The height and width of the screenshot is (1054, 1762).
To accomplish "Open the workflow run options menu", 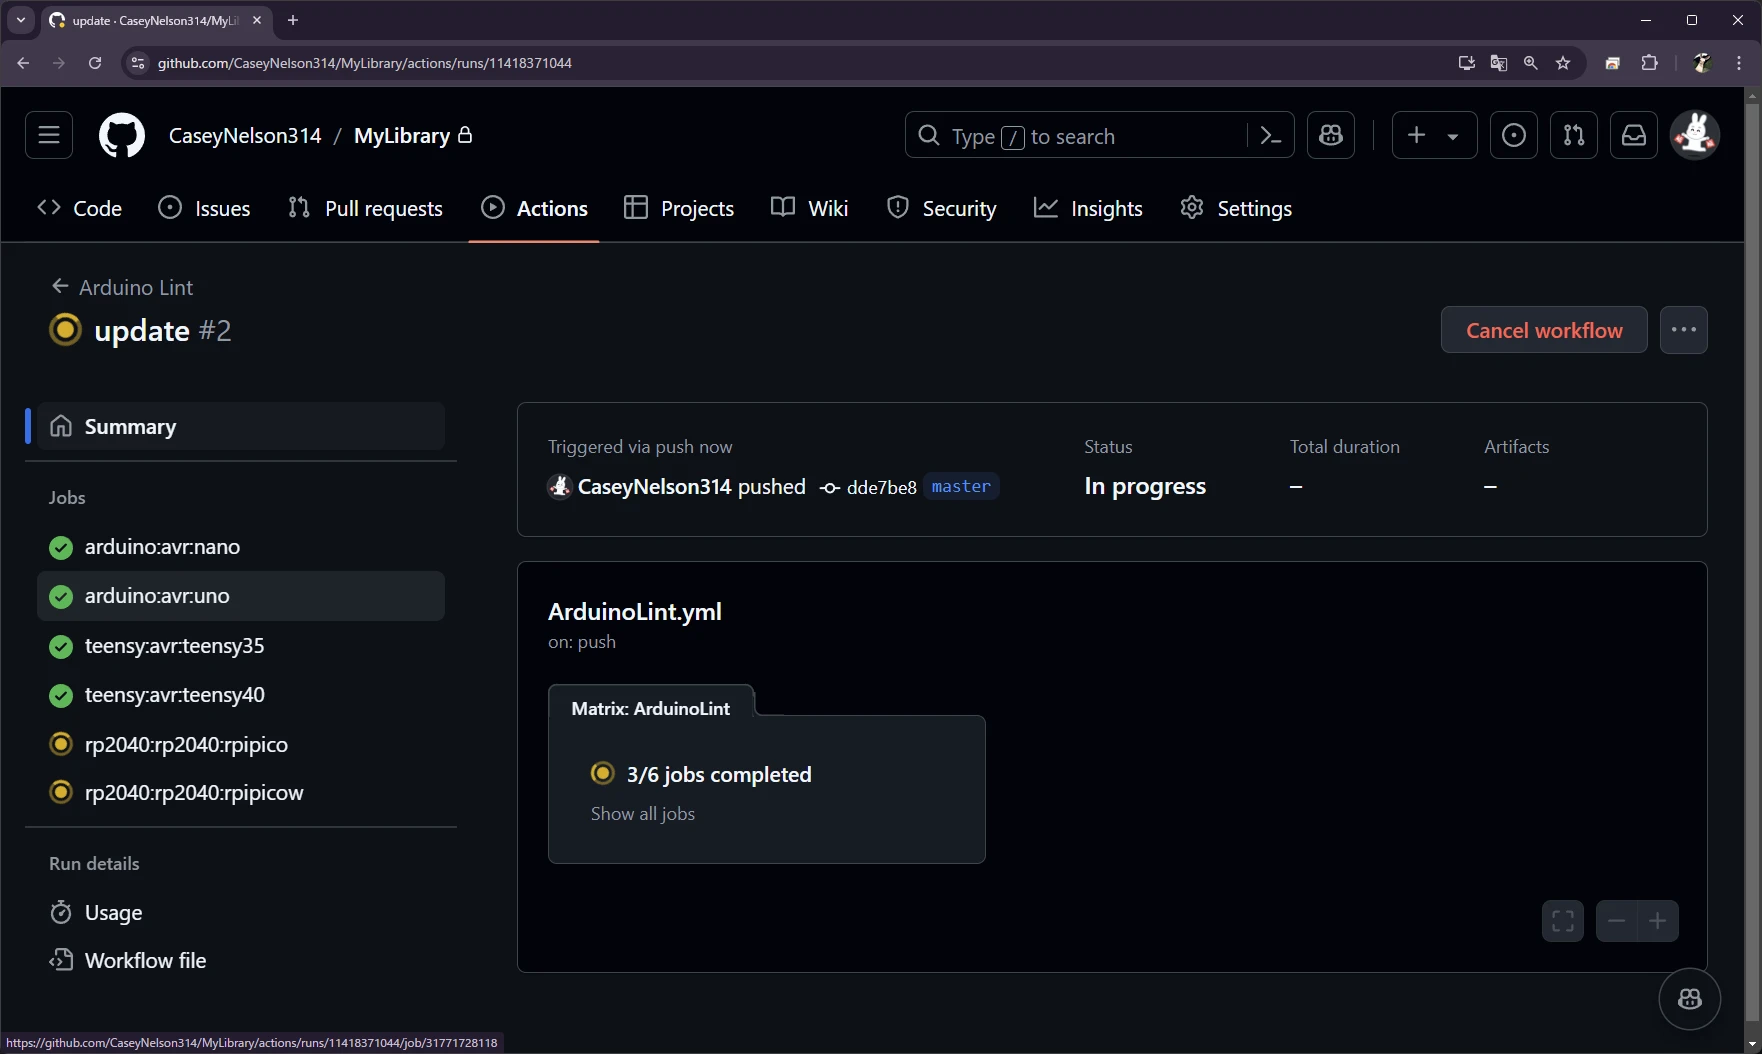I will coord(1684,330).
